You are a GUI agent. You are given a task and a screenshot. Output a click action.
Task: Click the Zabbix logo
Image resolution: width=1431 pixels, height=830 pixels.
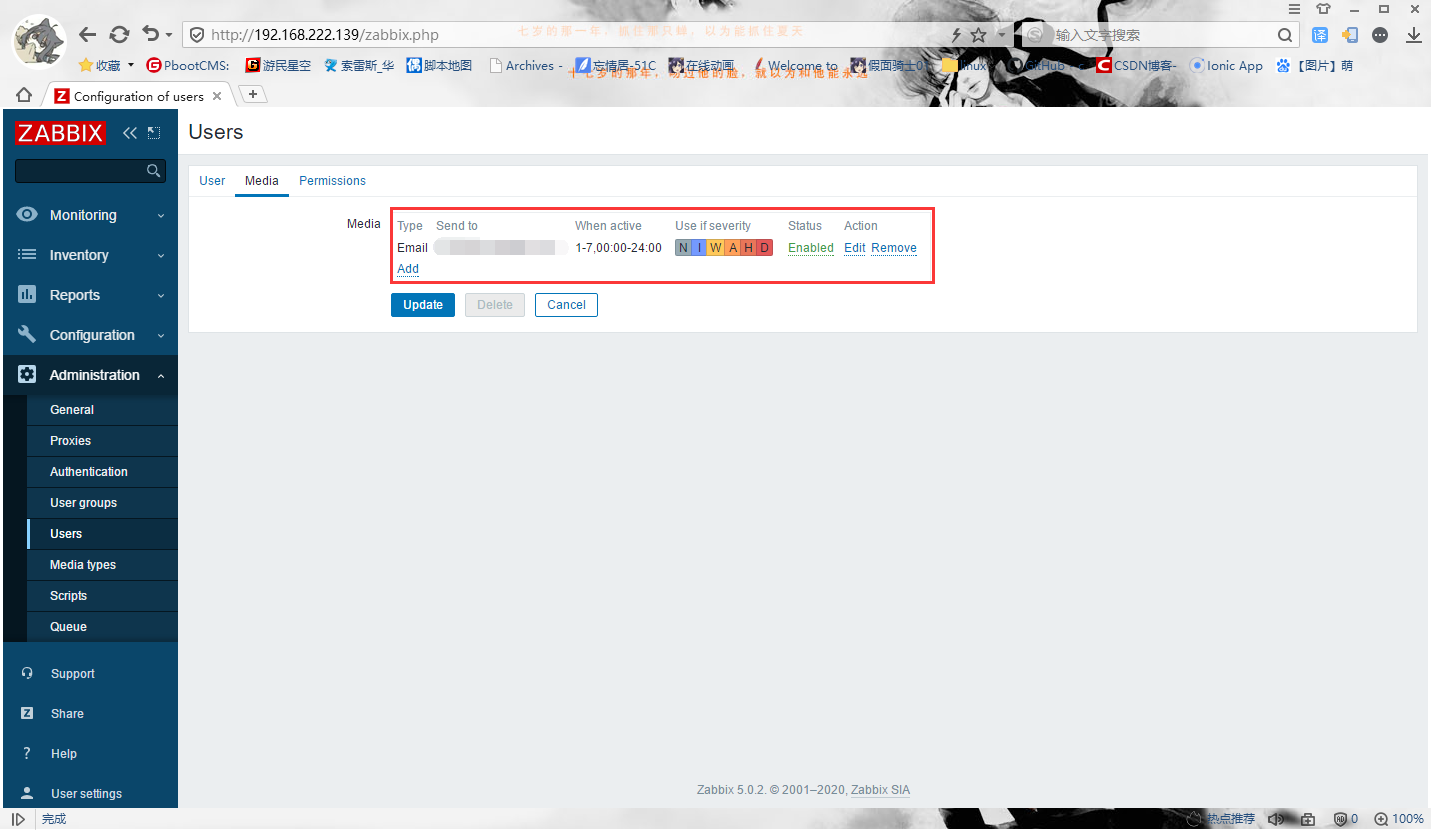60,133
